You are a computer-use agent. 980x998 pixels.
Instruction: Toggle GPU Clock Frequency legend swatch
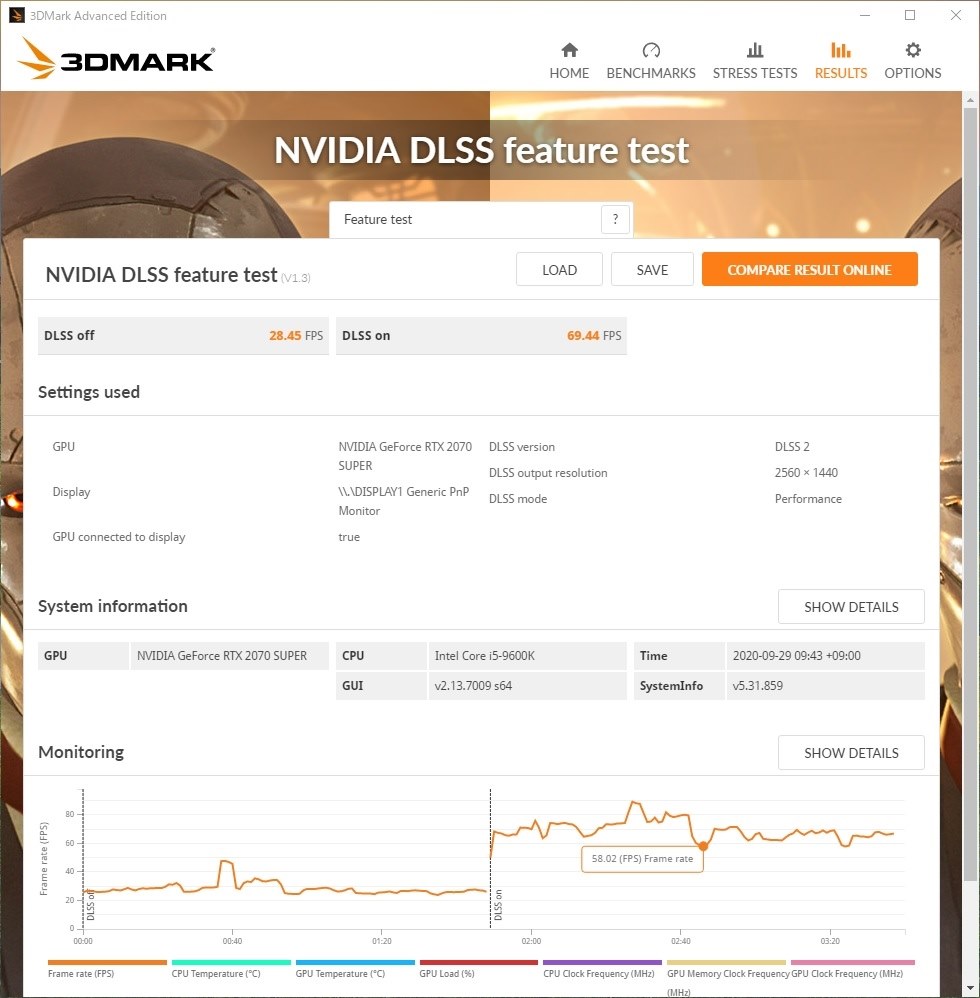pos(853,962)
